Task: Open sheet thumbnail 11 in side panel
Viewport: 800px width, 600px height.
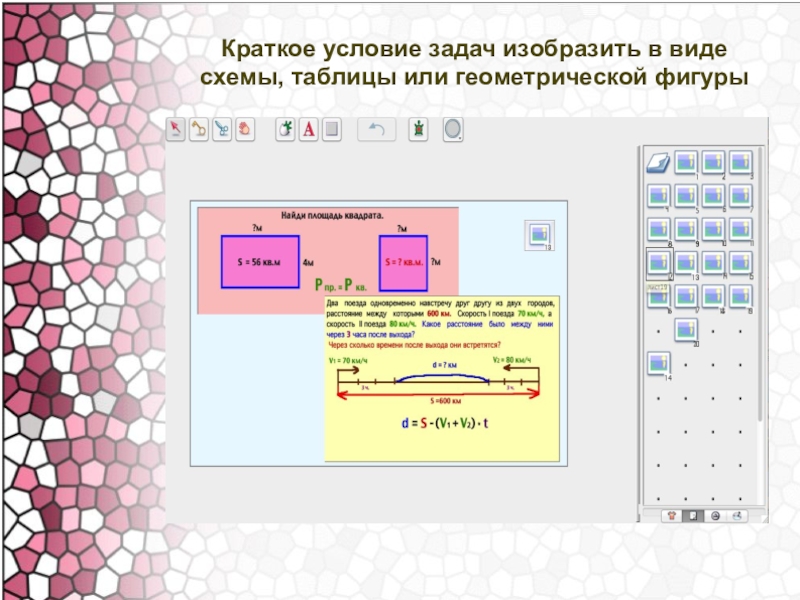Action: click(740, 230)
